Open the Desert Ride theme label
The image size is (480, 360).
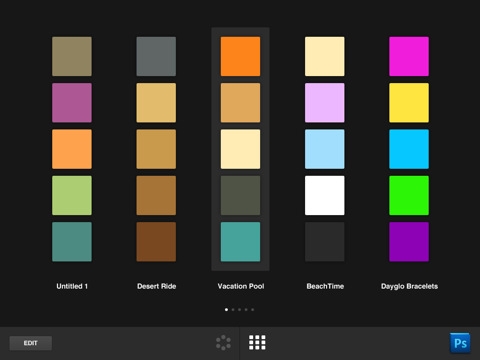coord(156,286)
